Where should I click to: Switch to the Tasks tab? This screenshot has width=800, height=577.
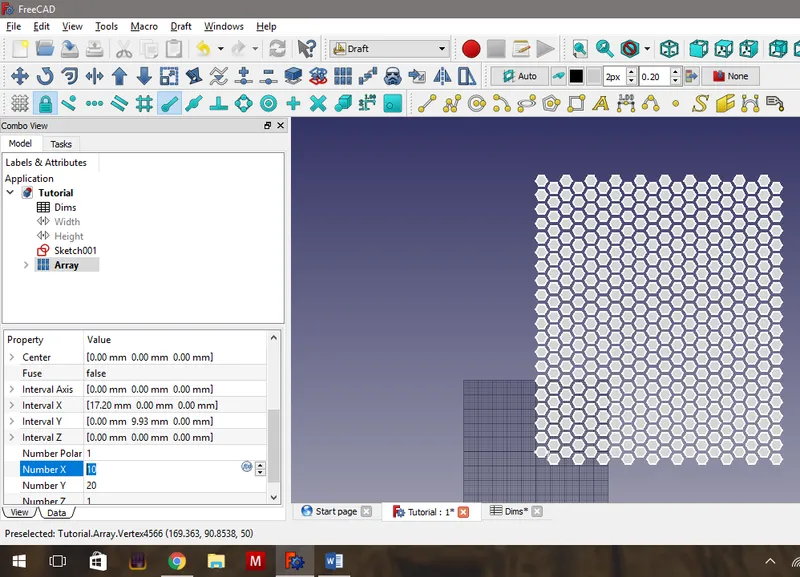point(62,143)
